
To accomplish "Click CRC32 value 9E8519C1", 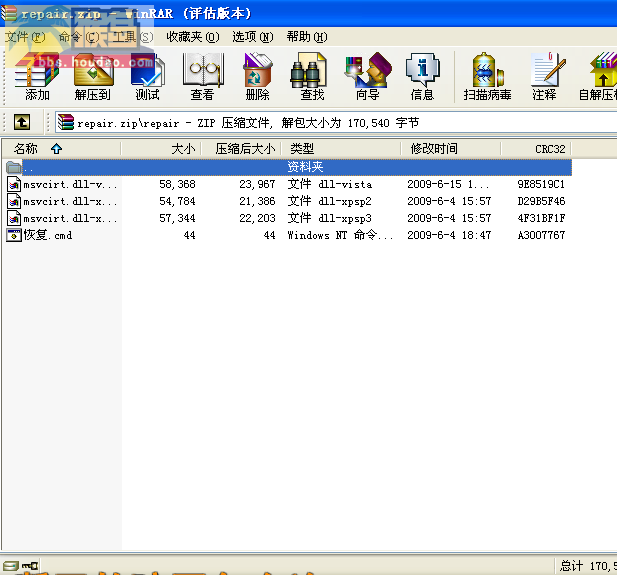I will coord(541,184).
